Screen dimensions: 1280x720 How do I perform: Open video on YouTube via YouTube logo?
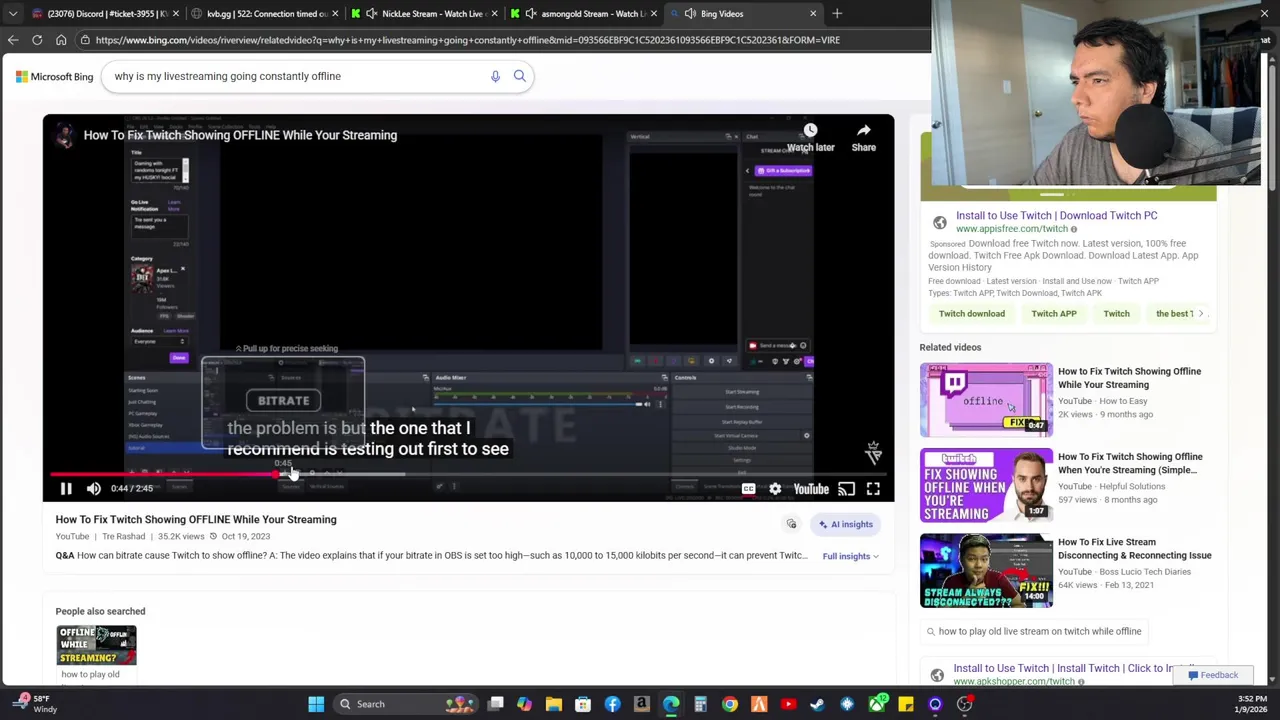811,489
